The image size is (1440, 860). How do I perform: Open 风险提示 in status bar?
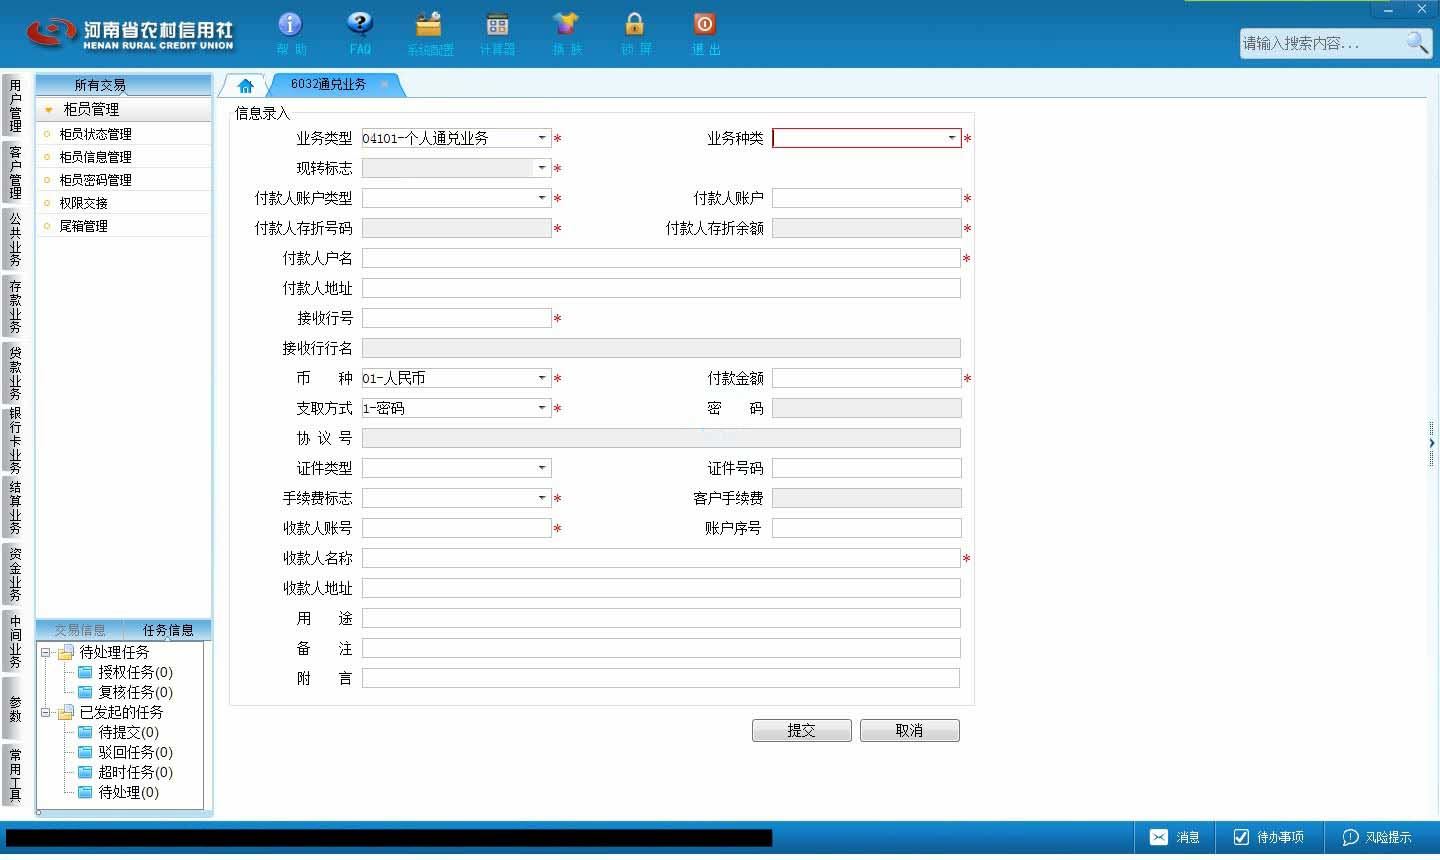point(1377,837)
